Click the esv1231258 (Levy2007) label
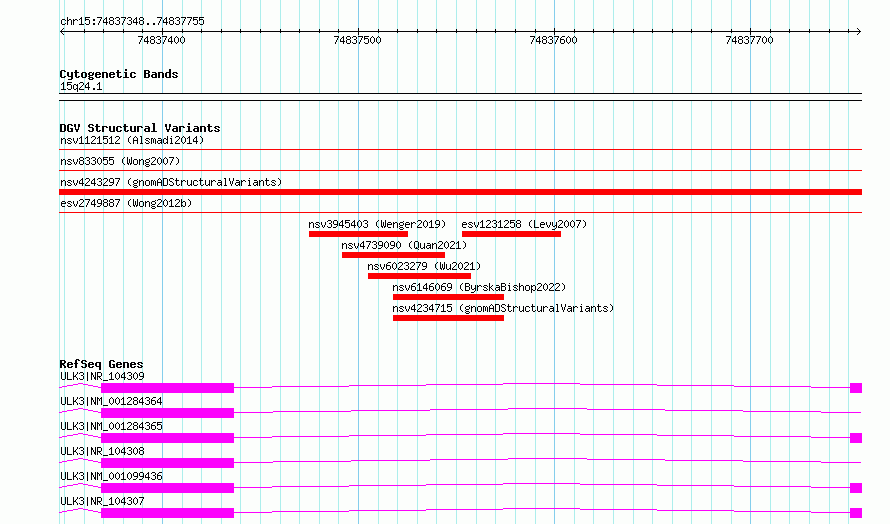The height and width of the screenshot is (524, 890). (524, 224)
